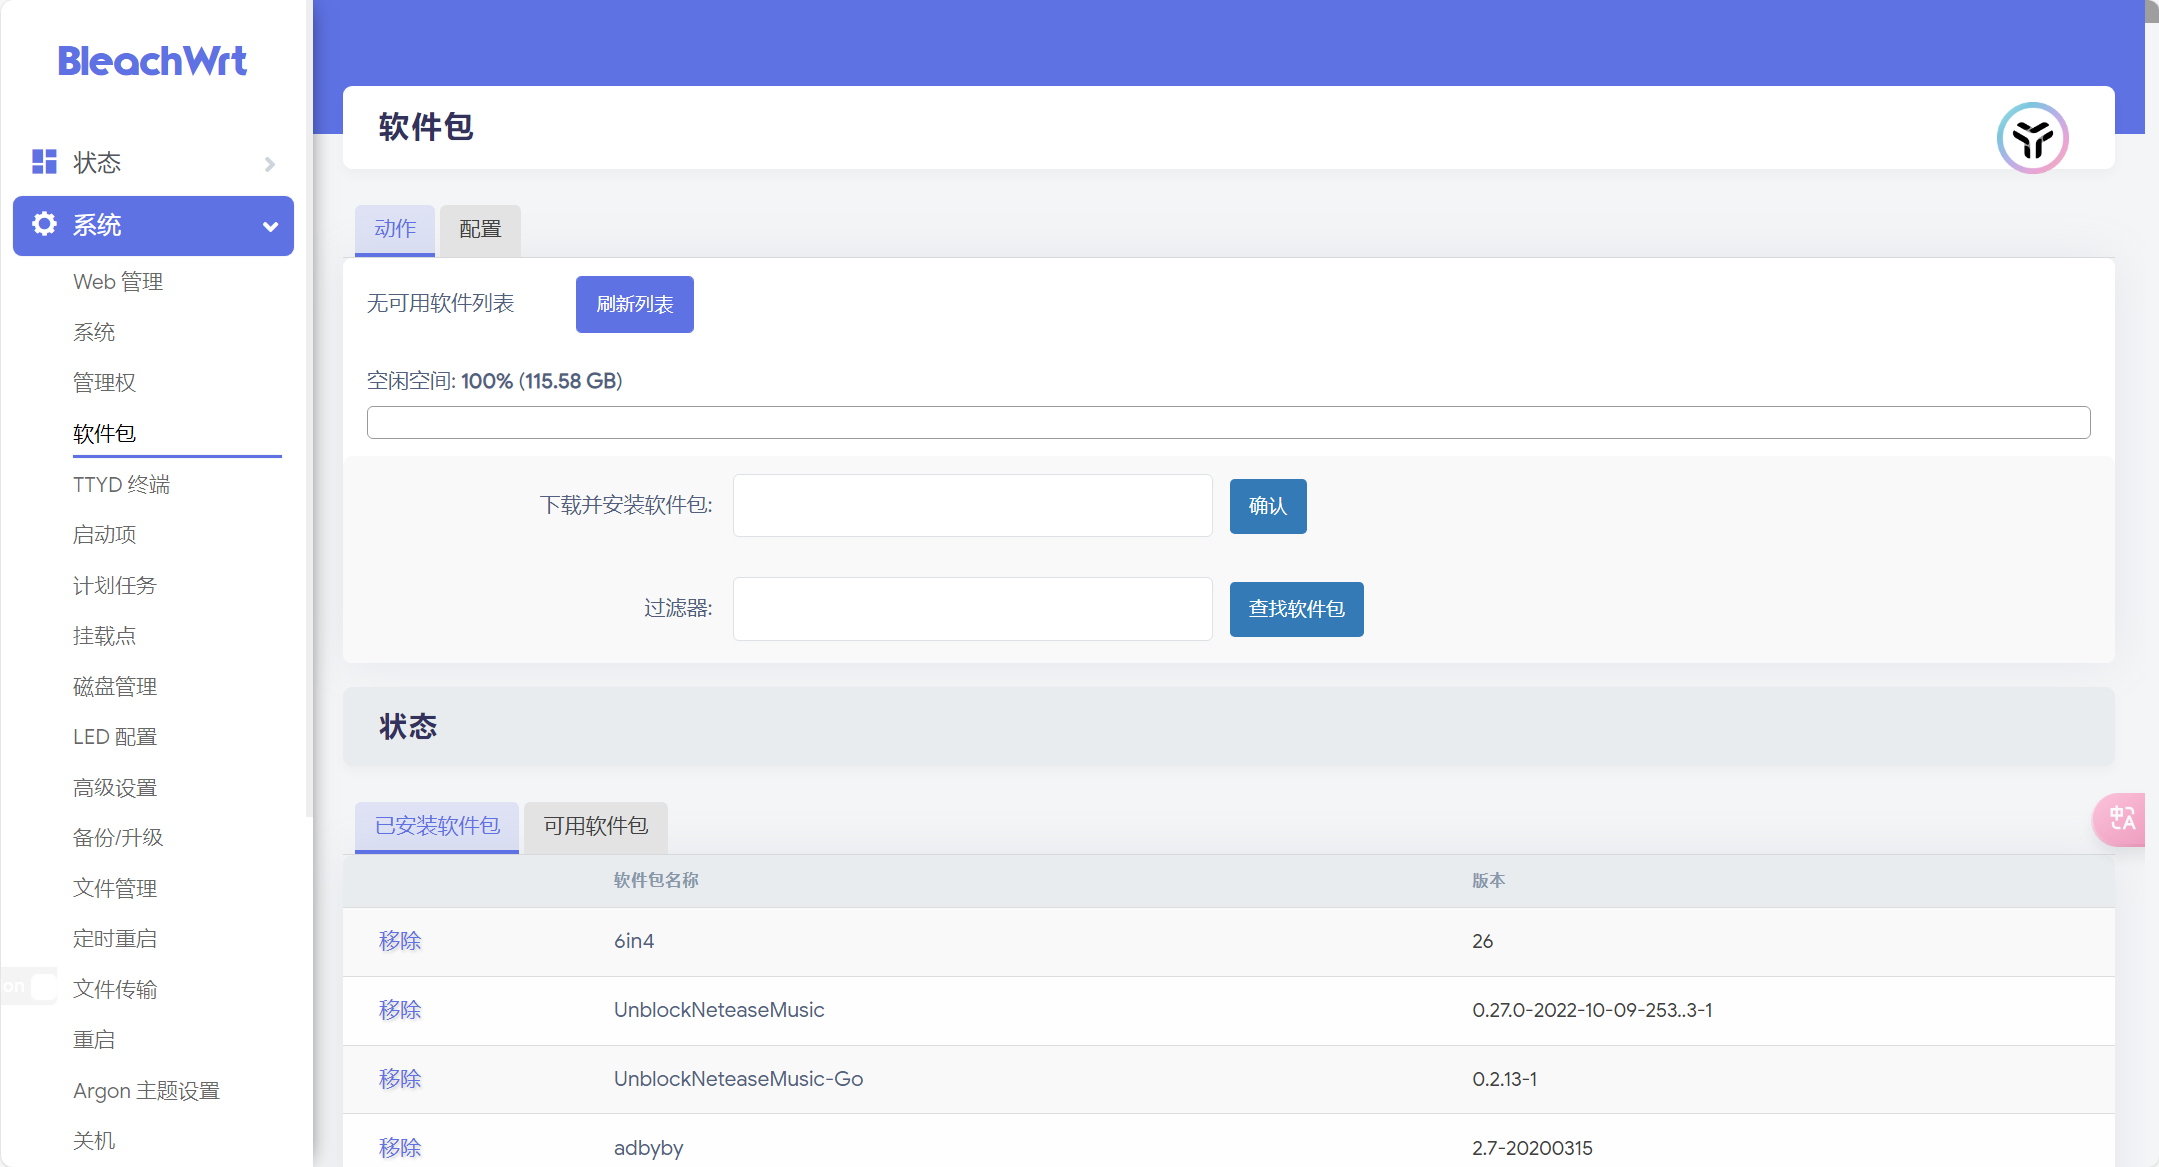
Task: Click the system gear icon
Action: coord(44,224)
